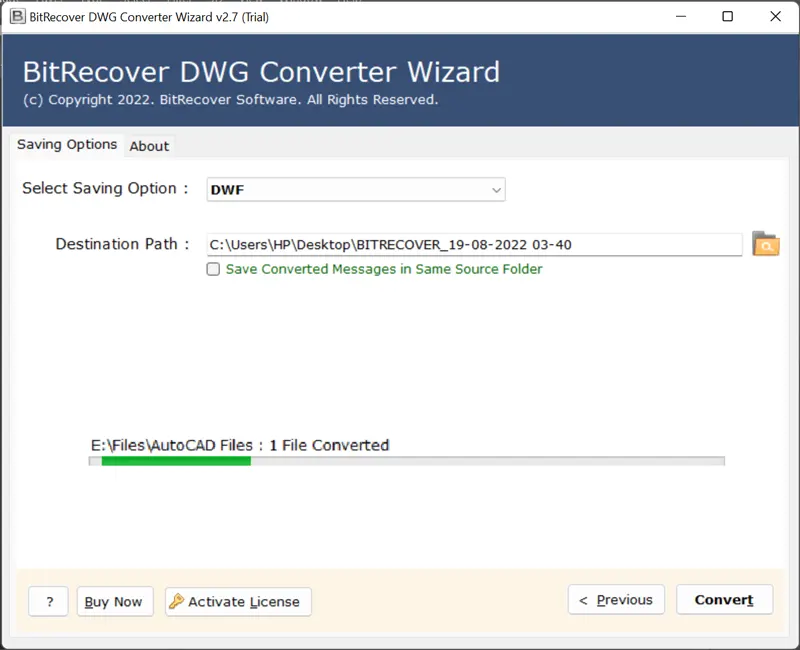Click the green conversion progress bar
This screenshot has width=800, height=650.
point(407,461)
